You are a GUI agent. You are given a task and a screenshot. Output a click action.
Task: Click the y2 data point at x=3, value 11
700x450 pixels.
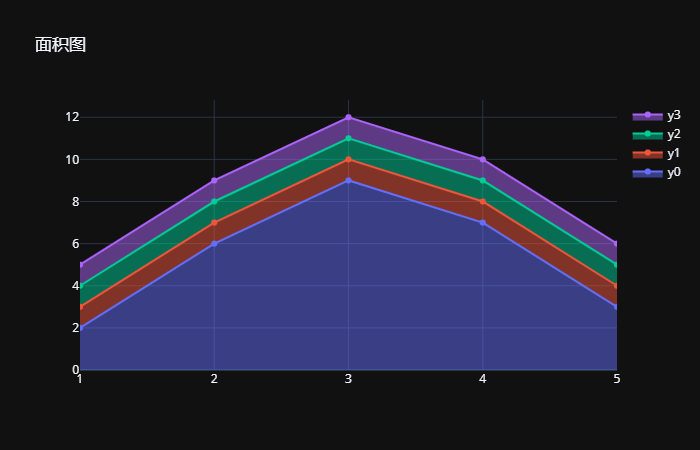tap(348, 138)
